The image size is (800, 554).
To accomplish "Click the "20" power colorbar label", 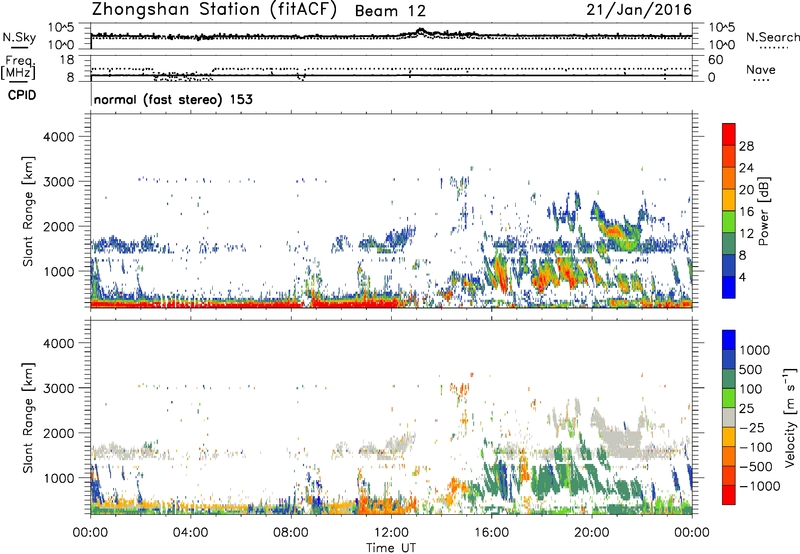I will tap(746, 190).
